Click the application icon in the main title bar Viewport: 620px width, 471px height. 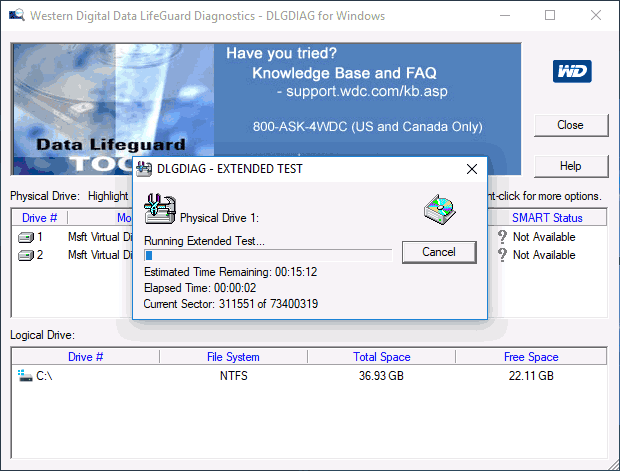coord(17,15)
